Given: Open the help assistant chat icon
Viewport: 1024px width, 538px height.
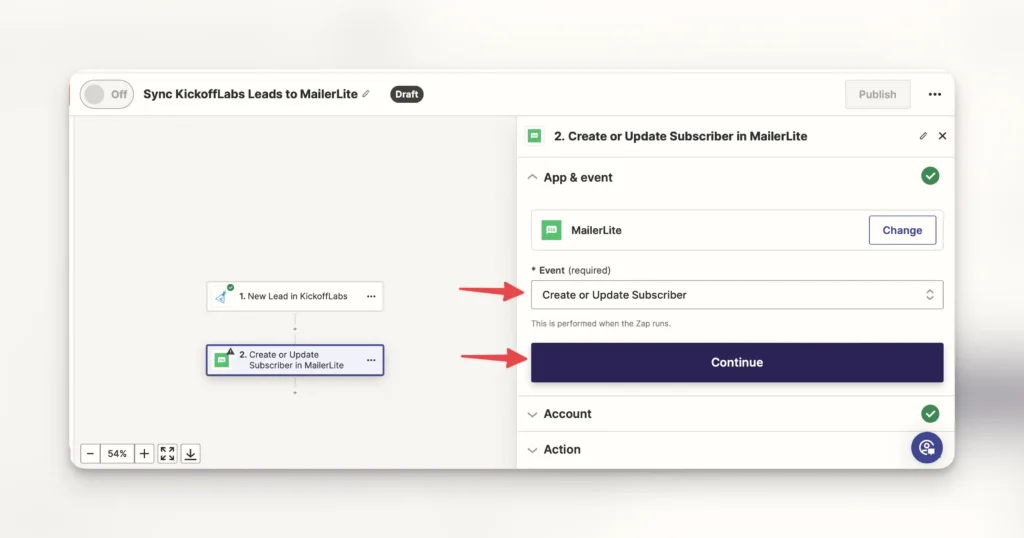Looking at the screenshot, I should pos(927,448).
